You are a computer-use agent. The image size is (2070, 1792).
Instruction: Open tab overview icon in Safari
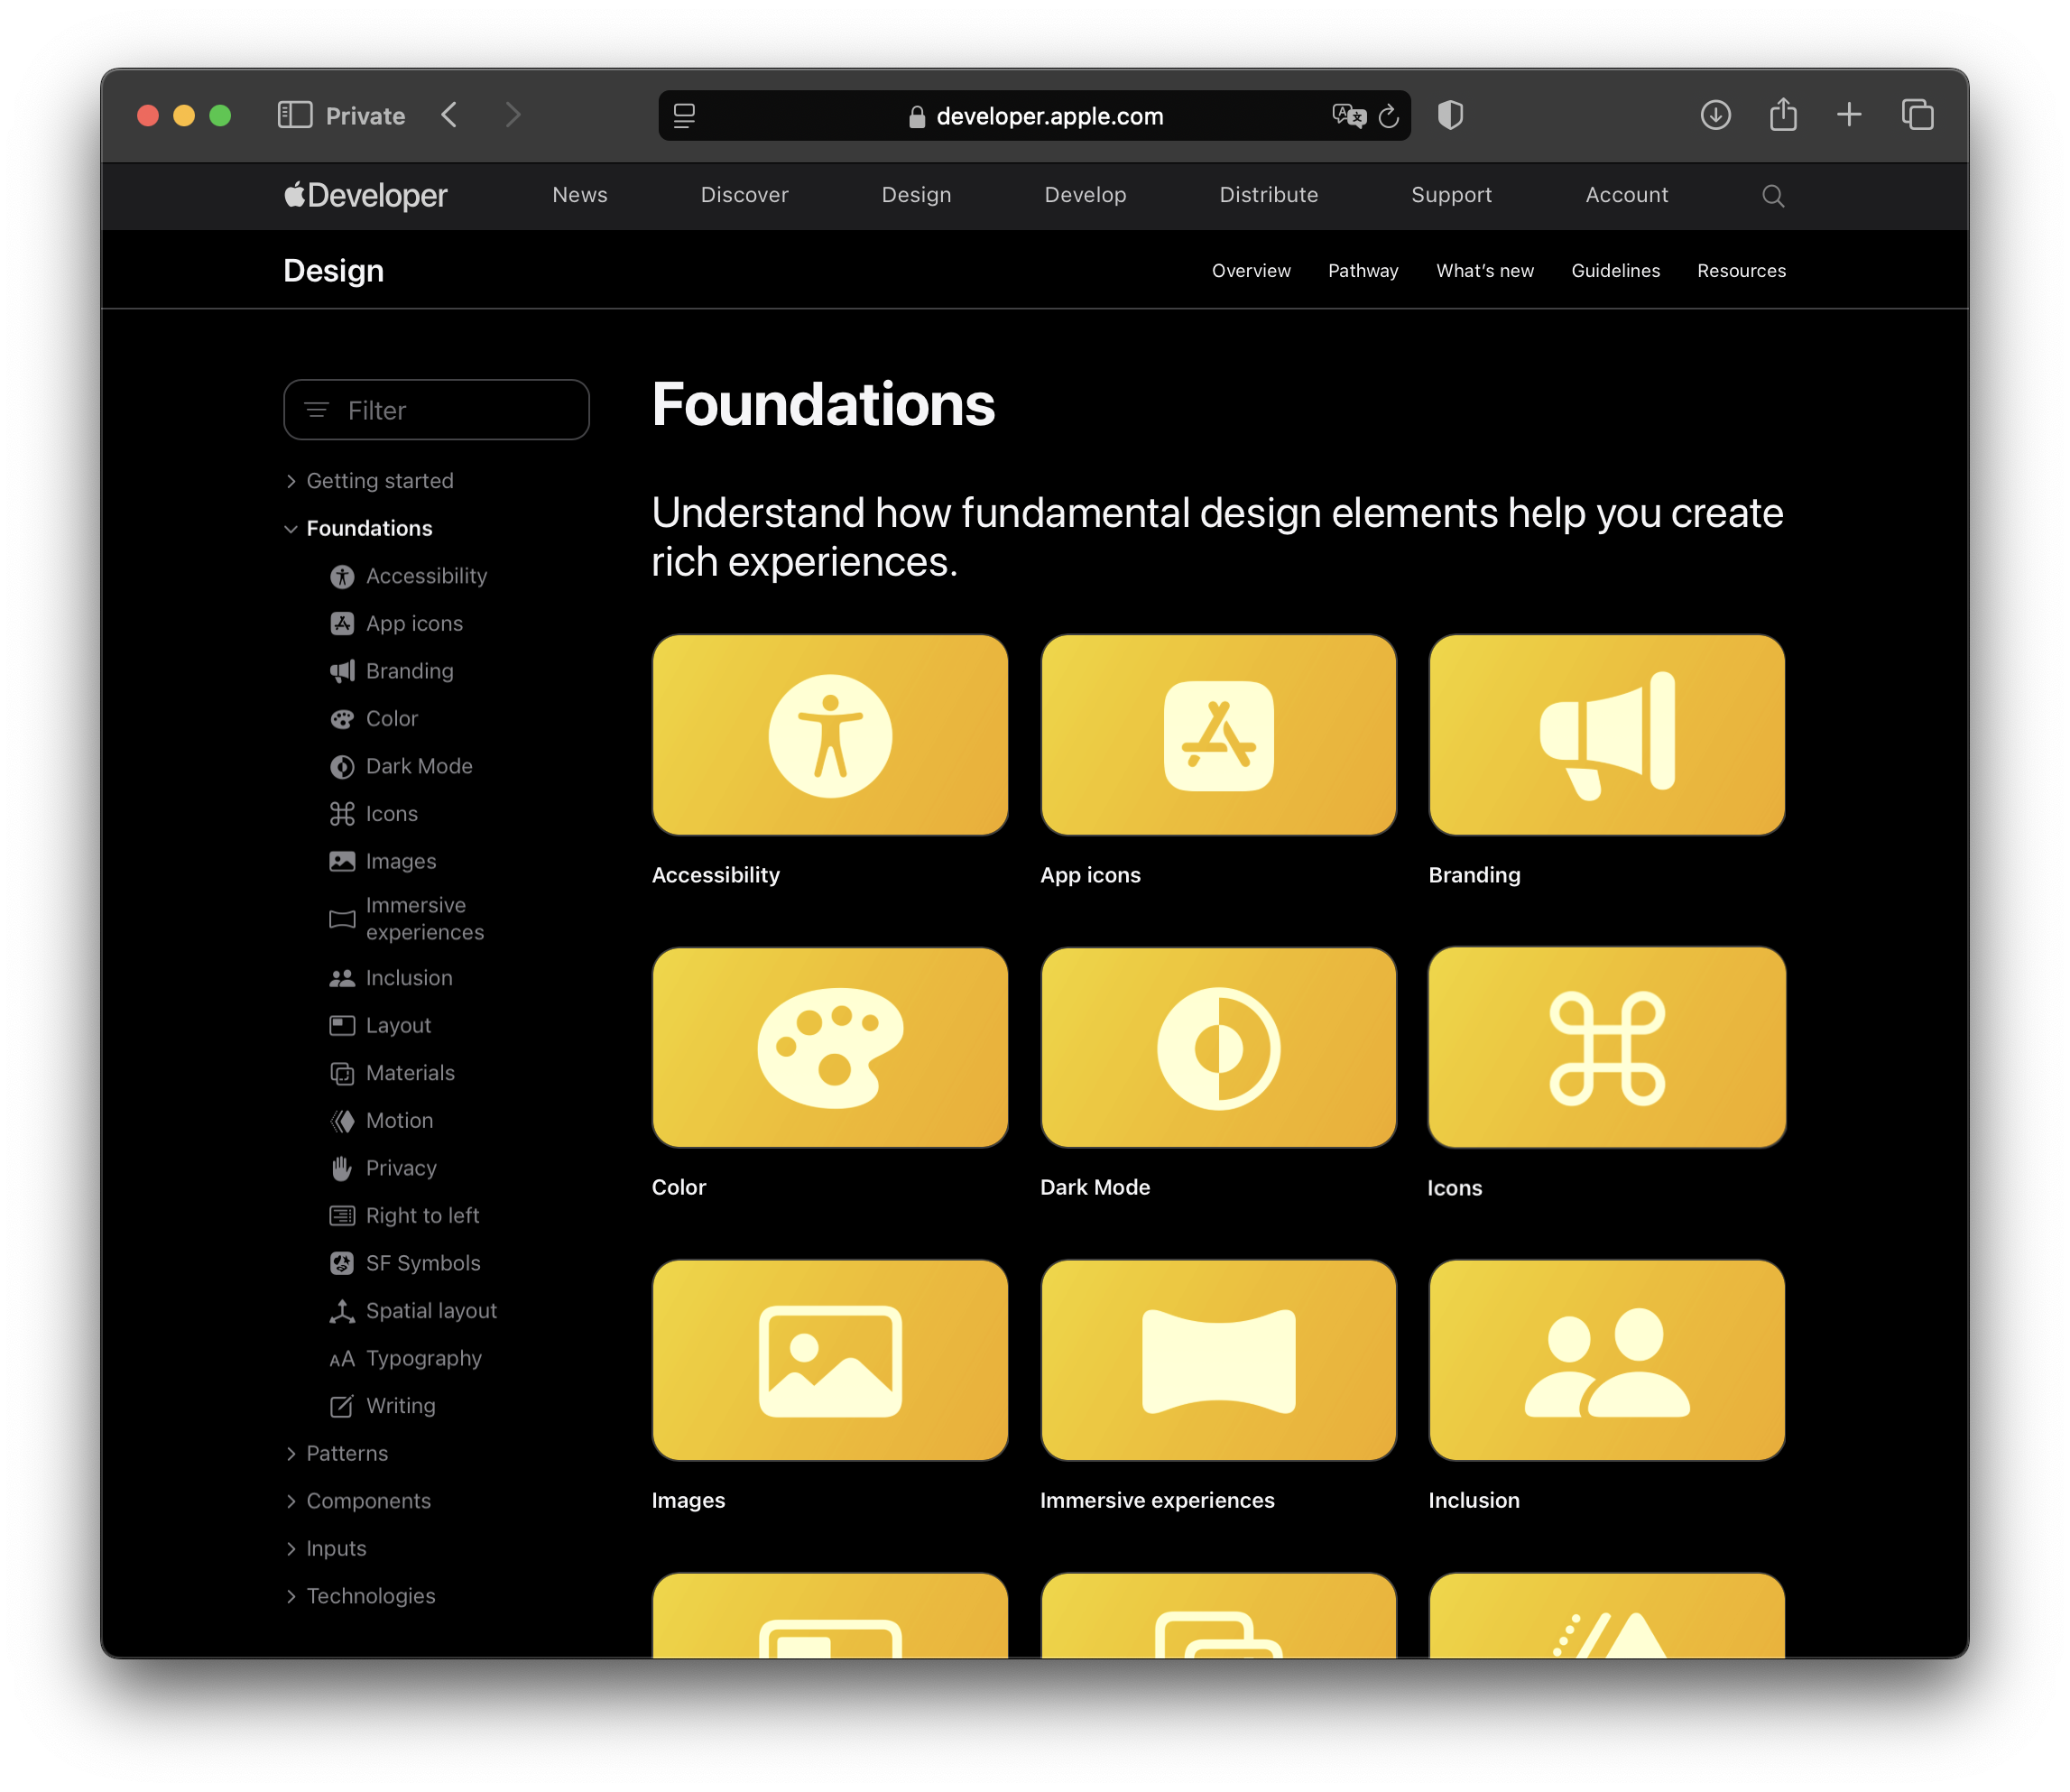(x=1916, y=115)
